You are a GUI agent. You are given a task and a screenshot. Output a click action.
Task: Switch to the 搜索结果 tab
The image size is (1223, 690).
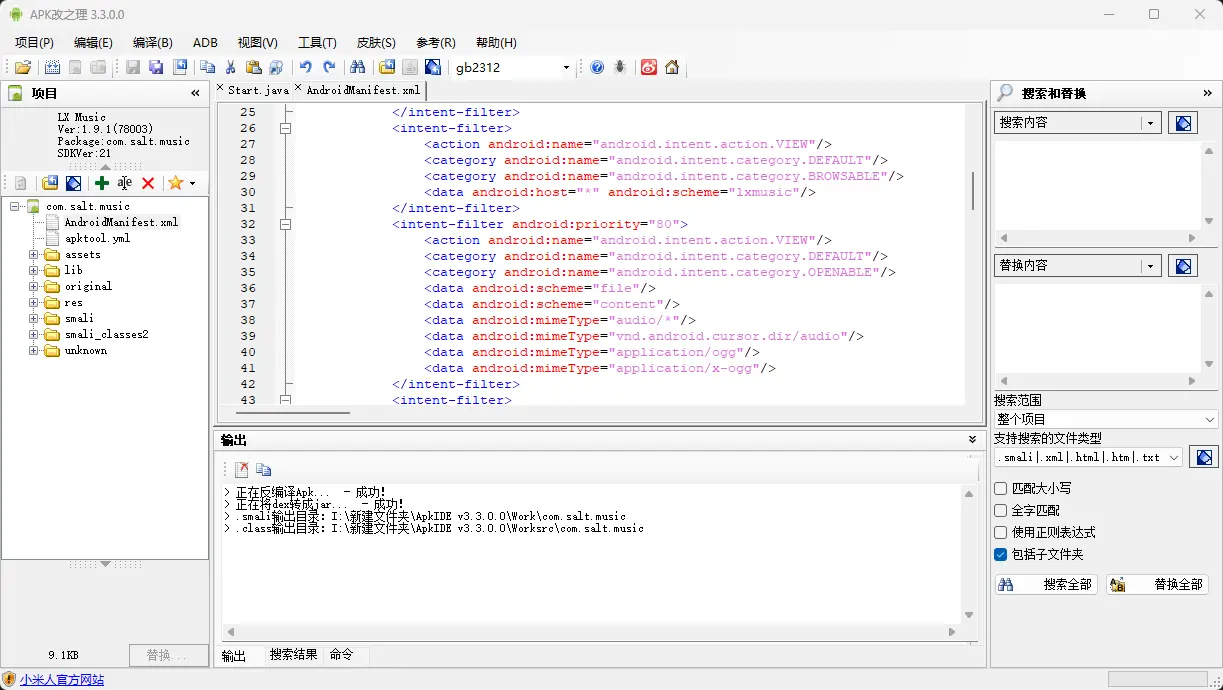point(293,654)
